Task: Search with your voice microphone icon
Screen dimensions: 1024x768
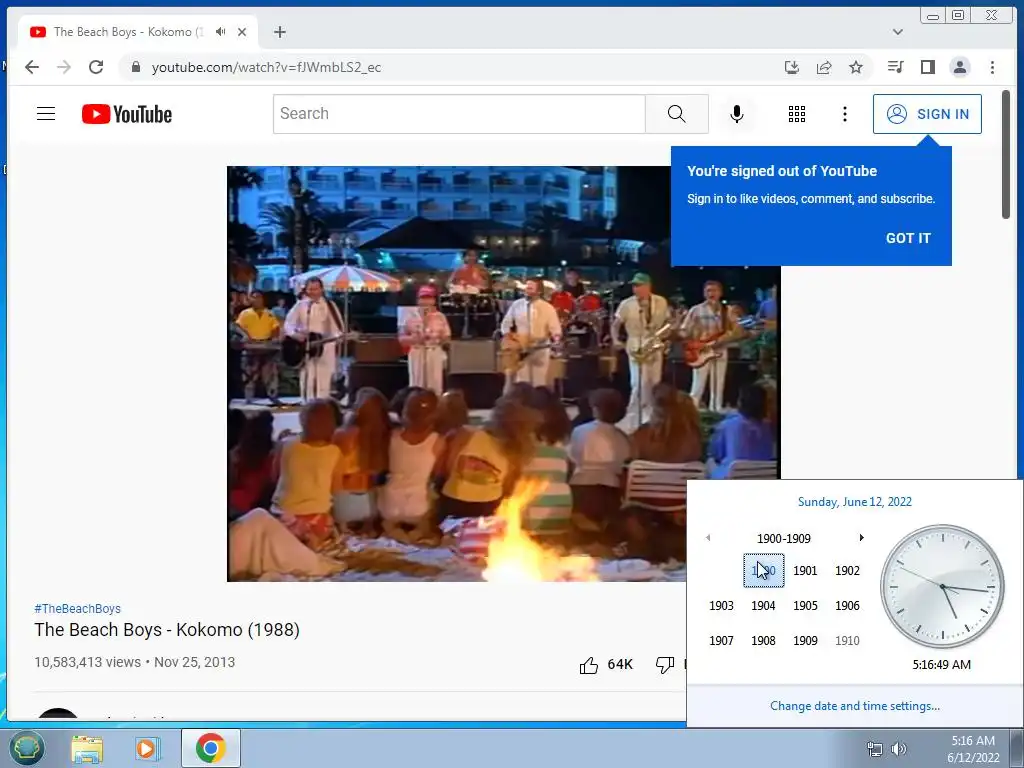Action: 737,114
